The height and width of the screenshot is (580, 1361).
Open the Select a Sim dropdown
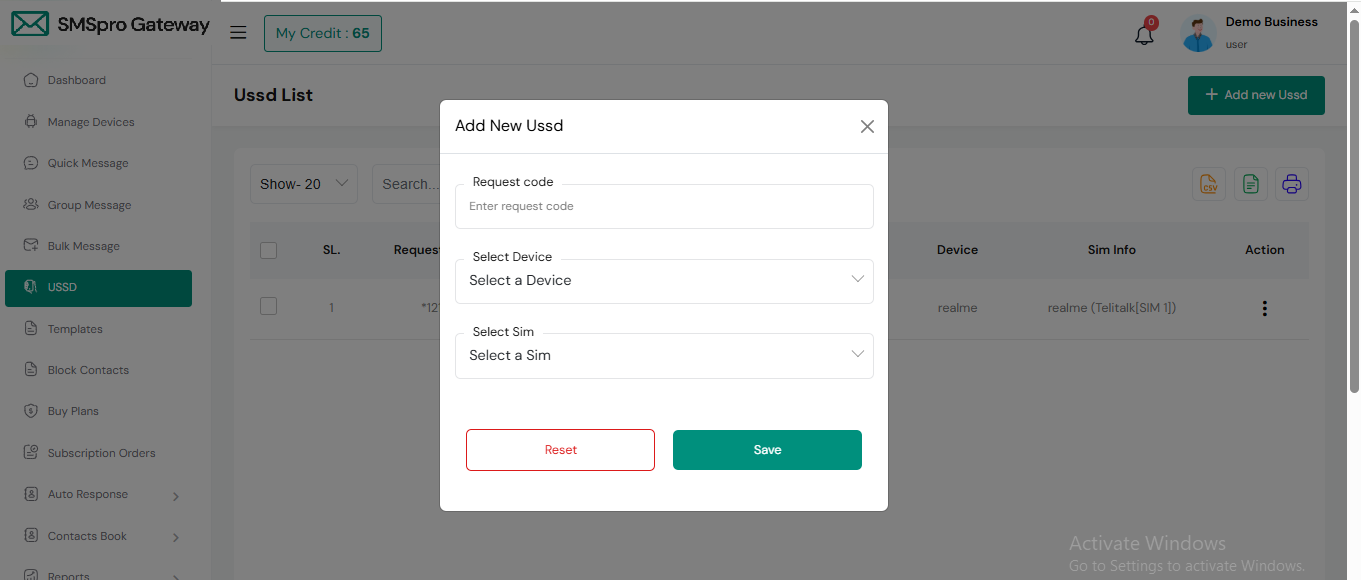[x=664, y=356]
